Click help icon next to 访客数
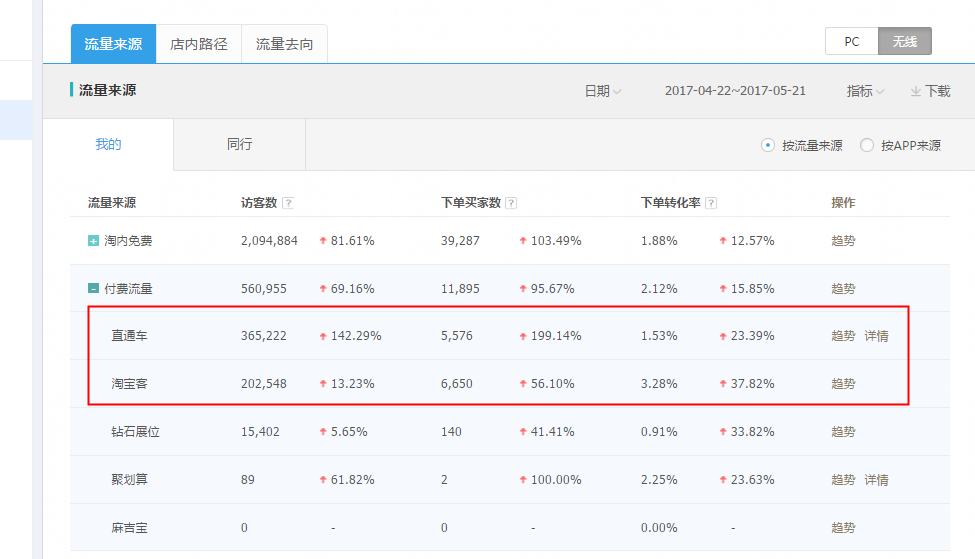Image resolution: width=975 pixels, height=559 pixels. [x=288, y=203]
